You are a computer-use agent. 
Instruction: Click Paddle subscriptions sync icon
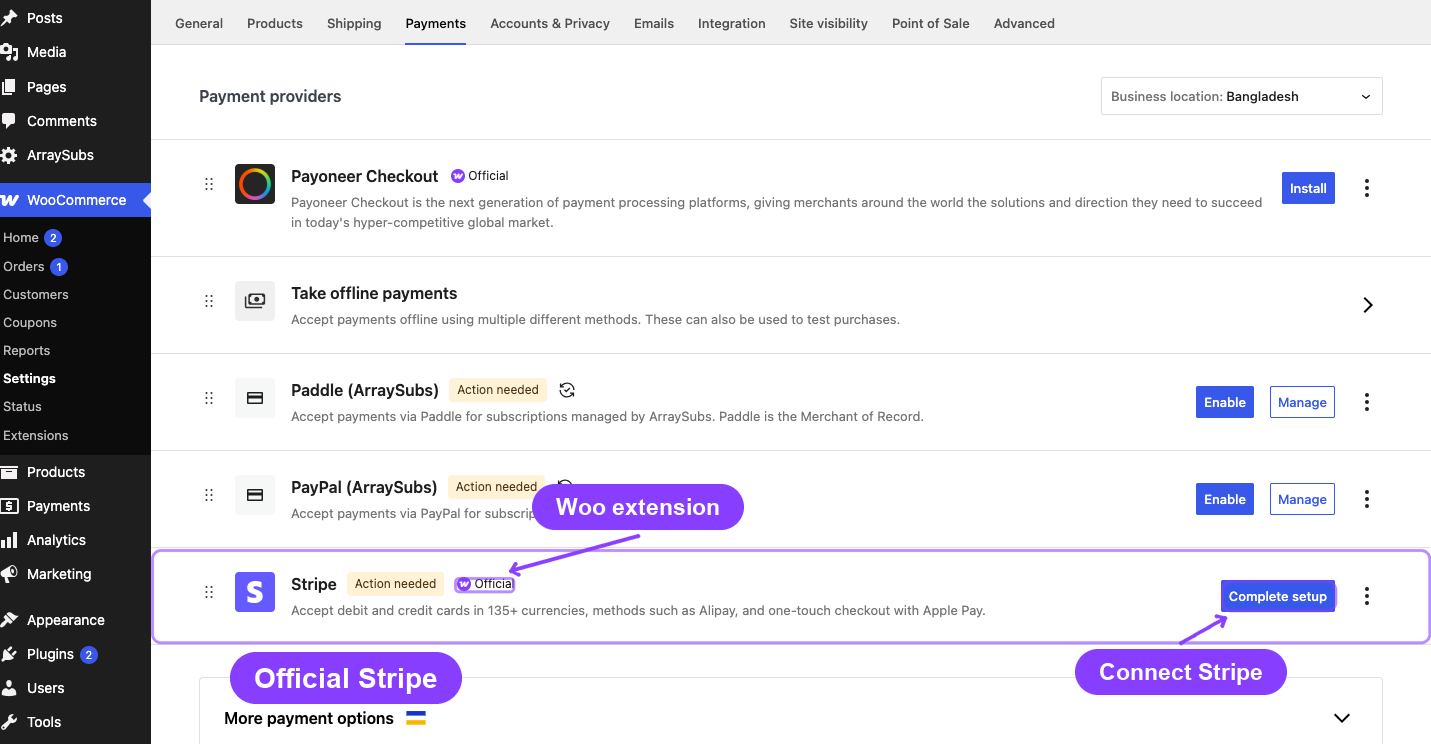(567, 390)
